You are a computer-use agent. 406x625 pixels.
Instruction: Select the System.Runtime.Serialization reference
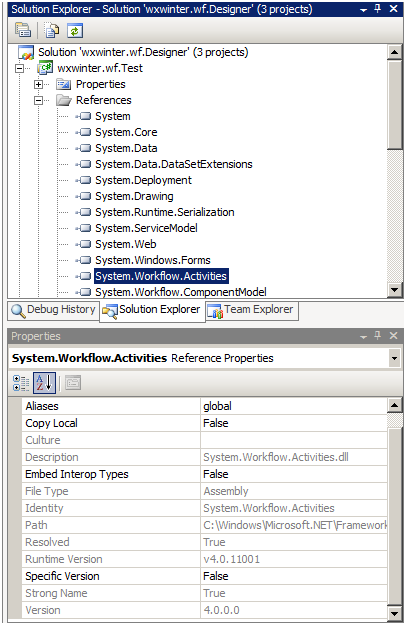165,212
